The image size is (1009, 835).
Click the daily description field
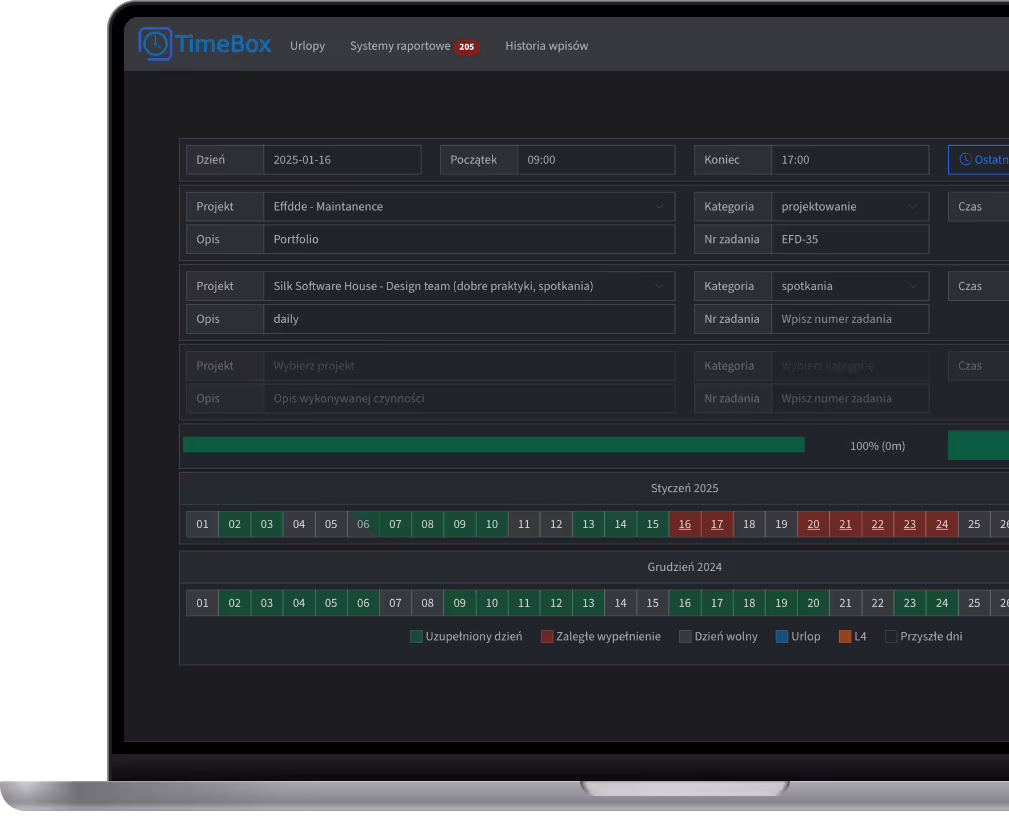(x=469, y=319)
